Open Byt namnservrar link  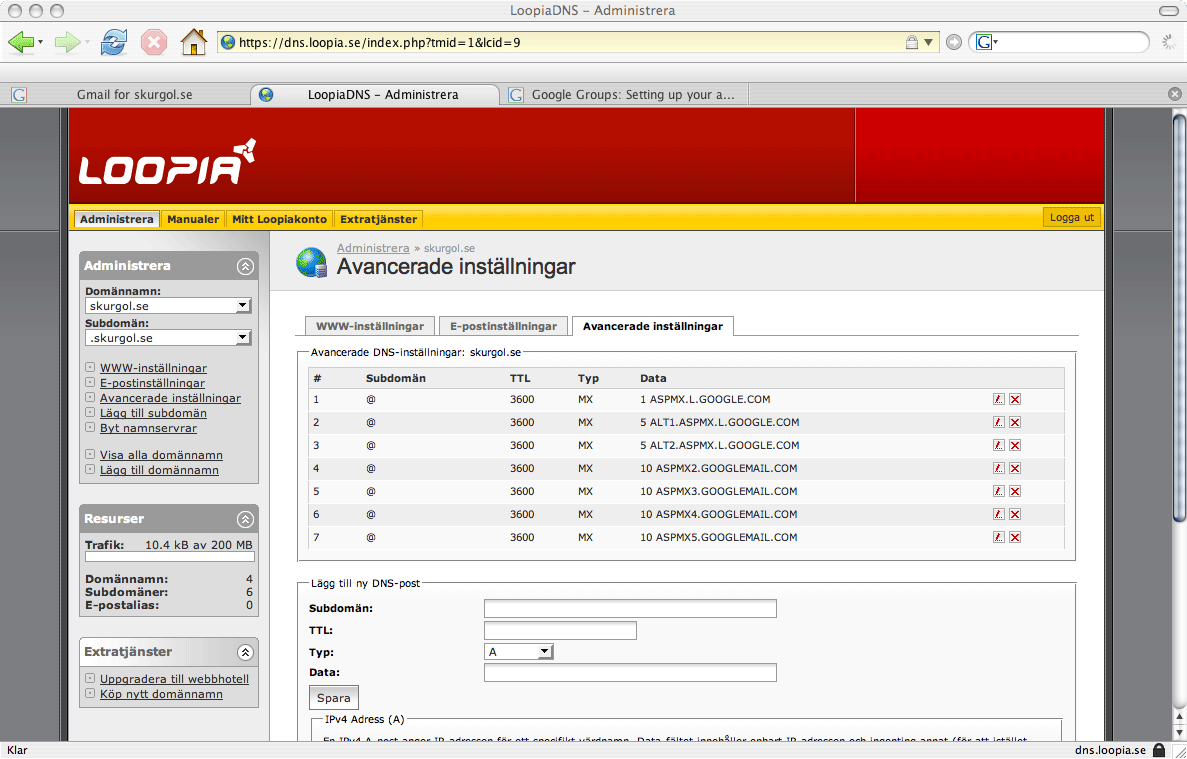(x=148, y=428)
